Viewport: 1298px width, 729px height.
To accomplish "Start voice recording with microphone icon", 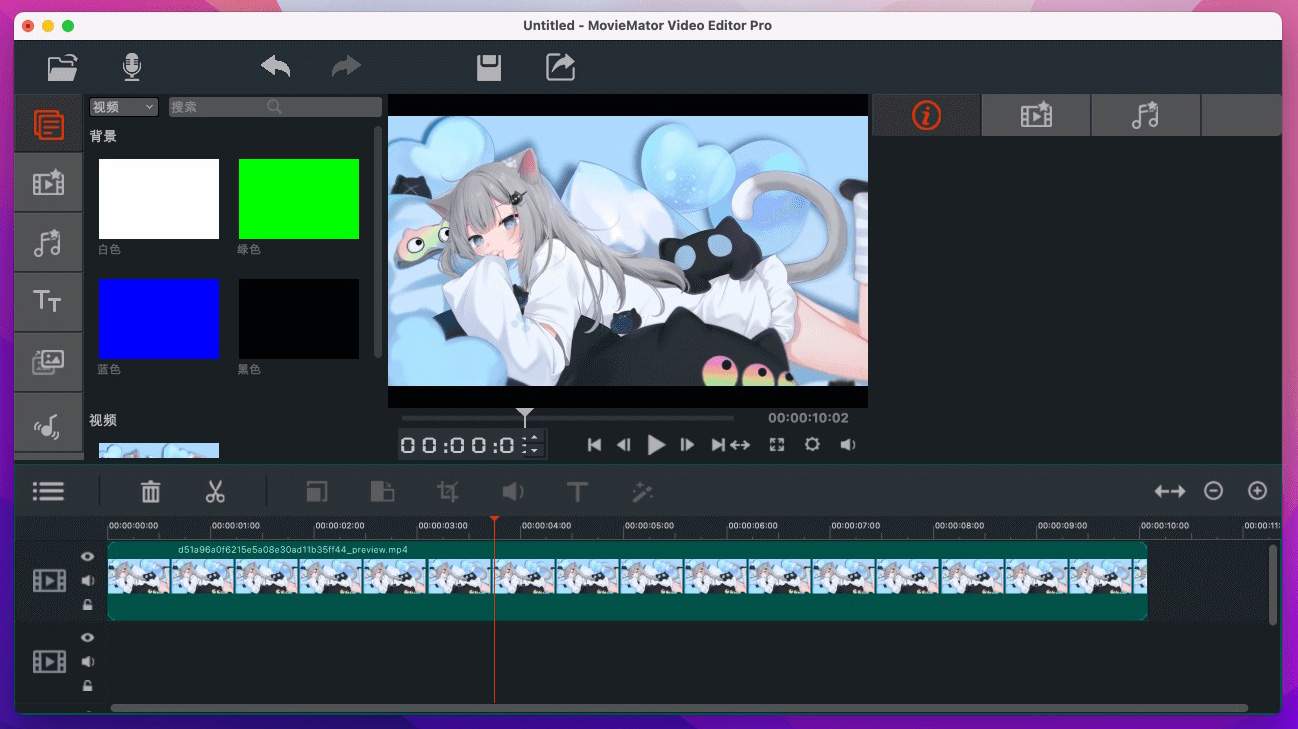I will 132,67.
